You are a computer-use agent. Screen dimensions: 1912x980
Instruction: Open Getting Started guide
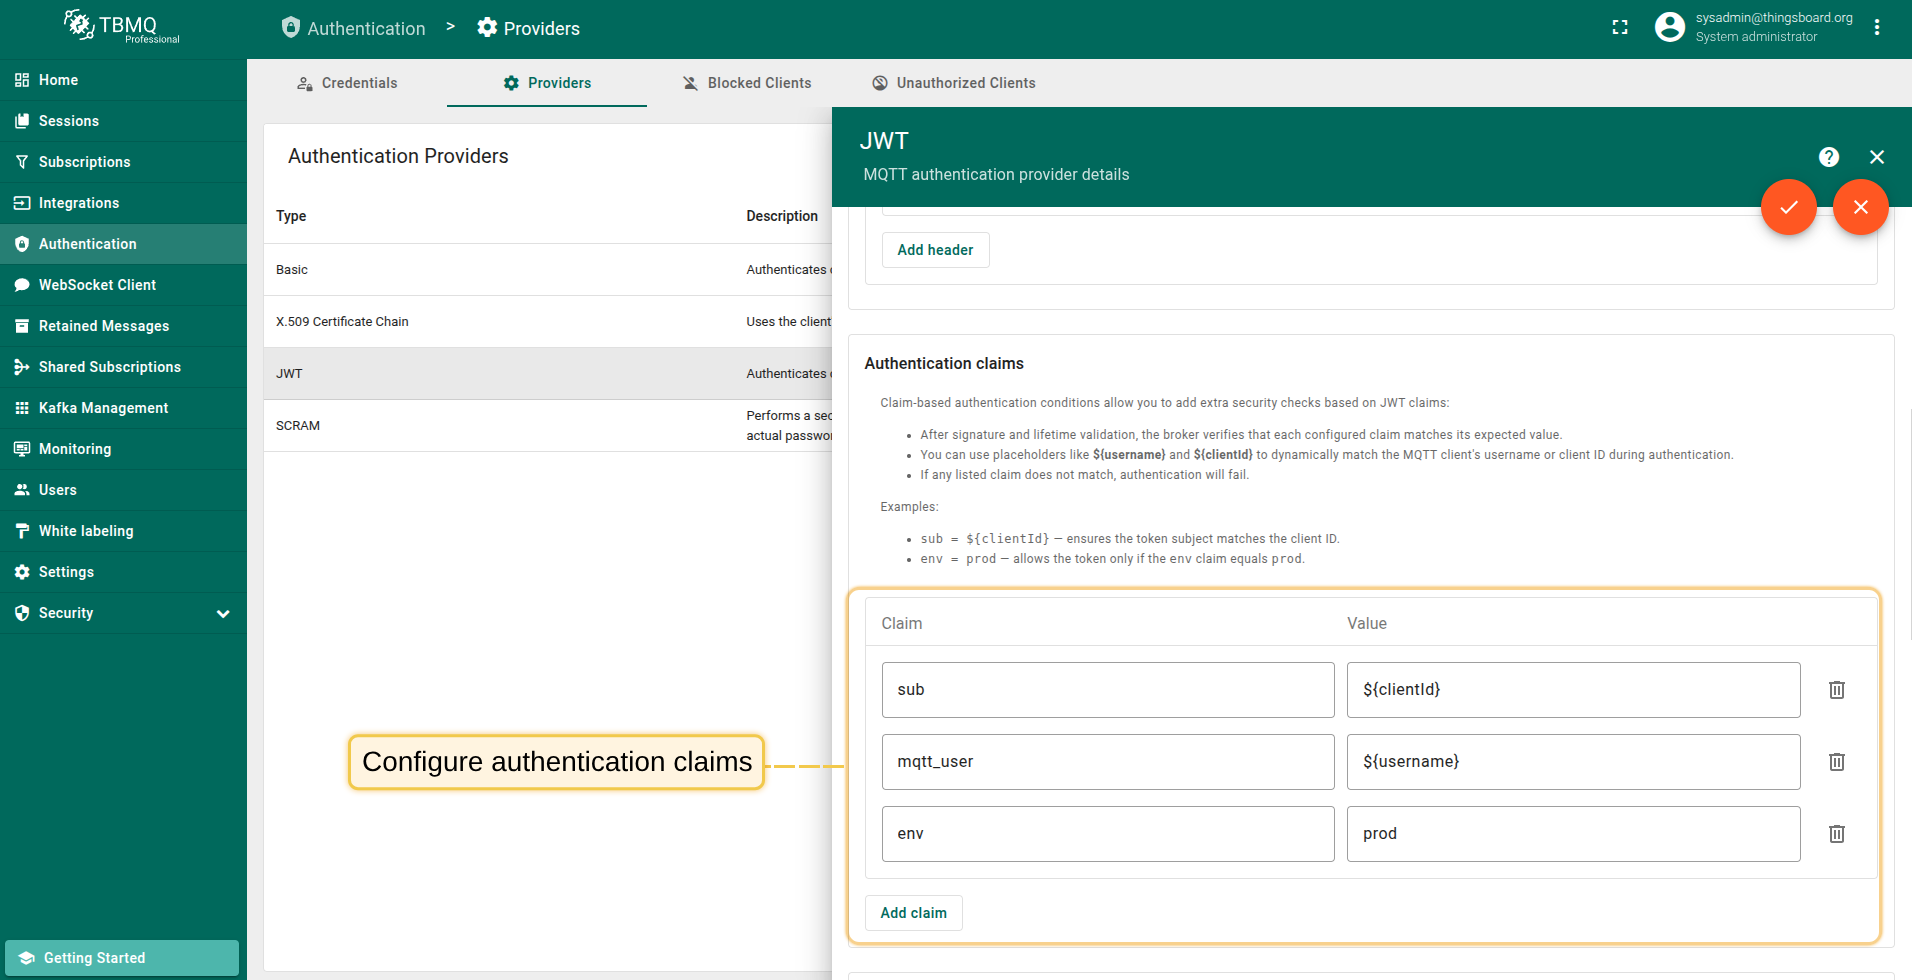tap(122, 958)
